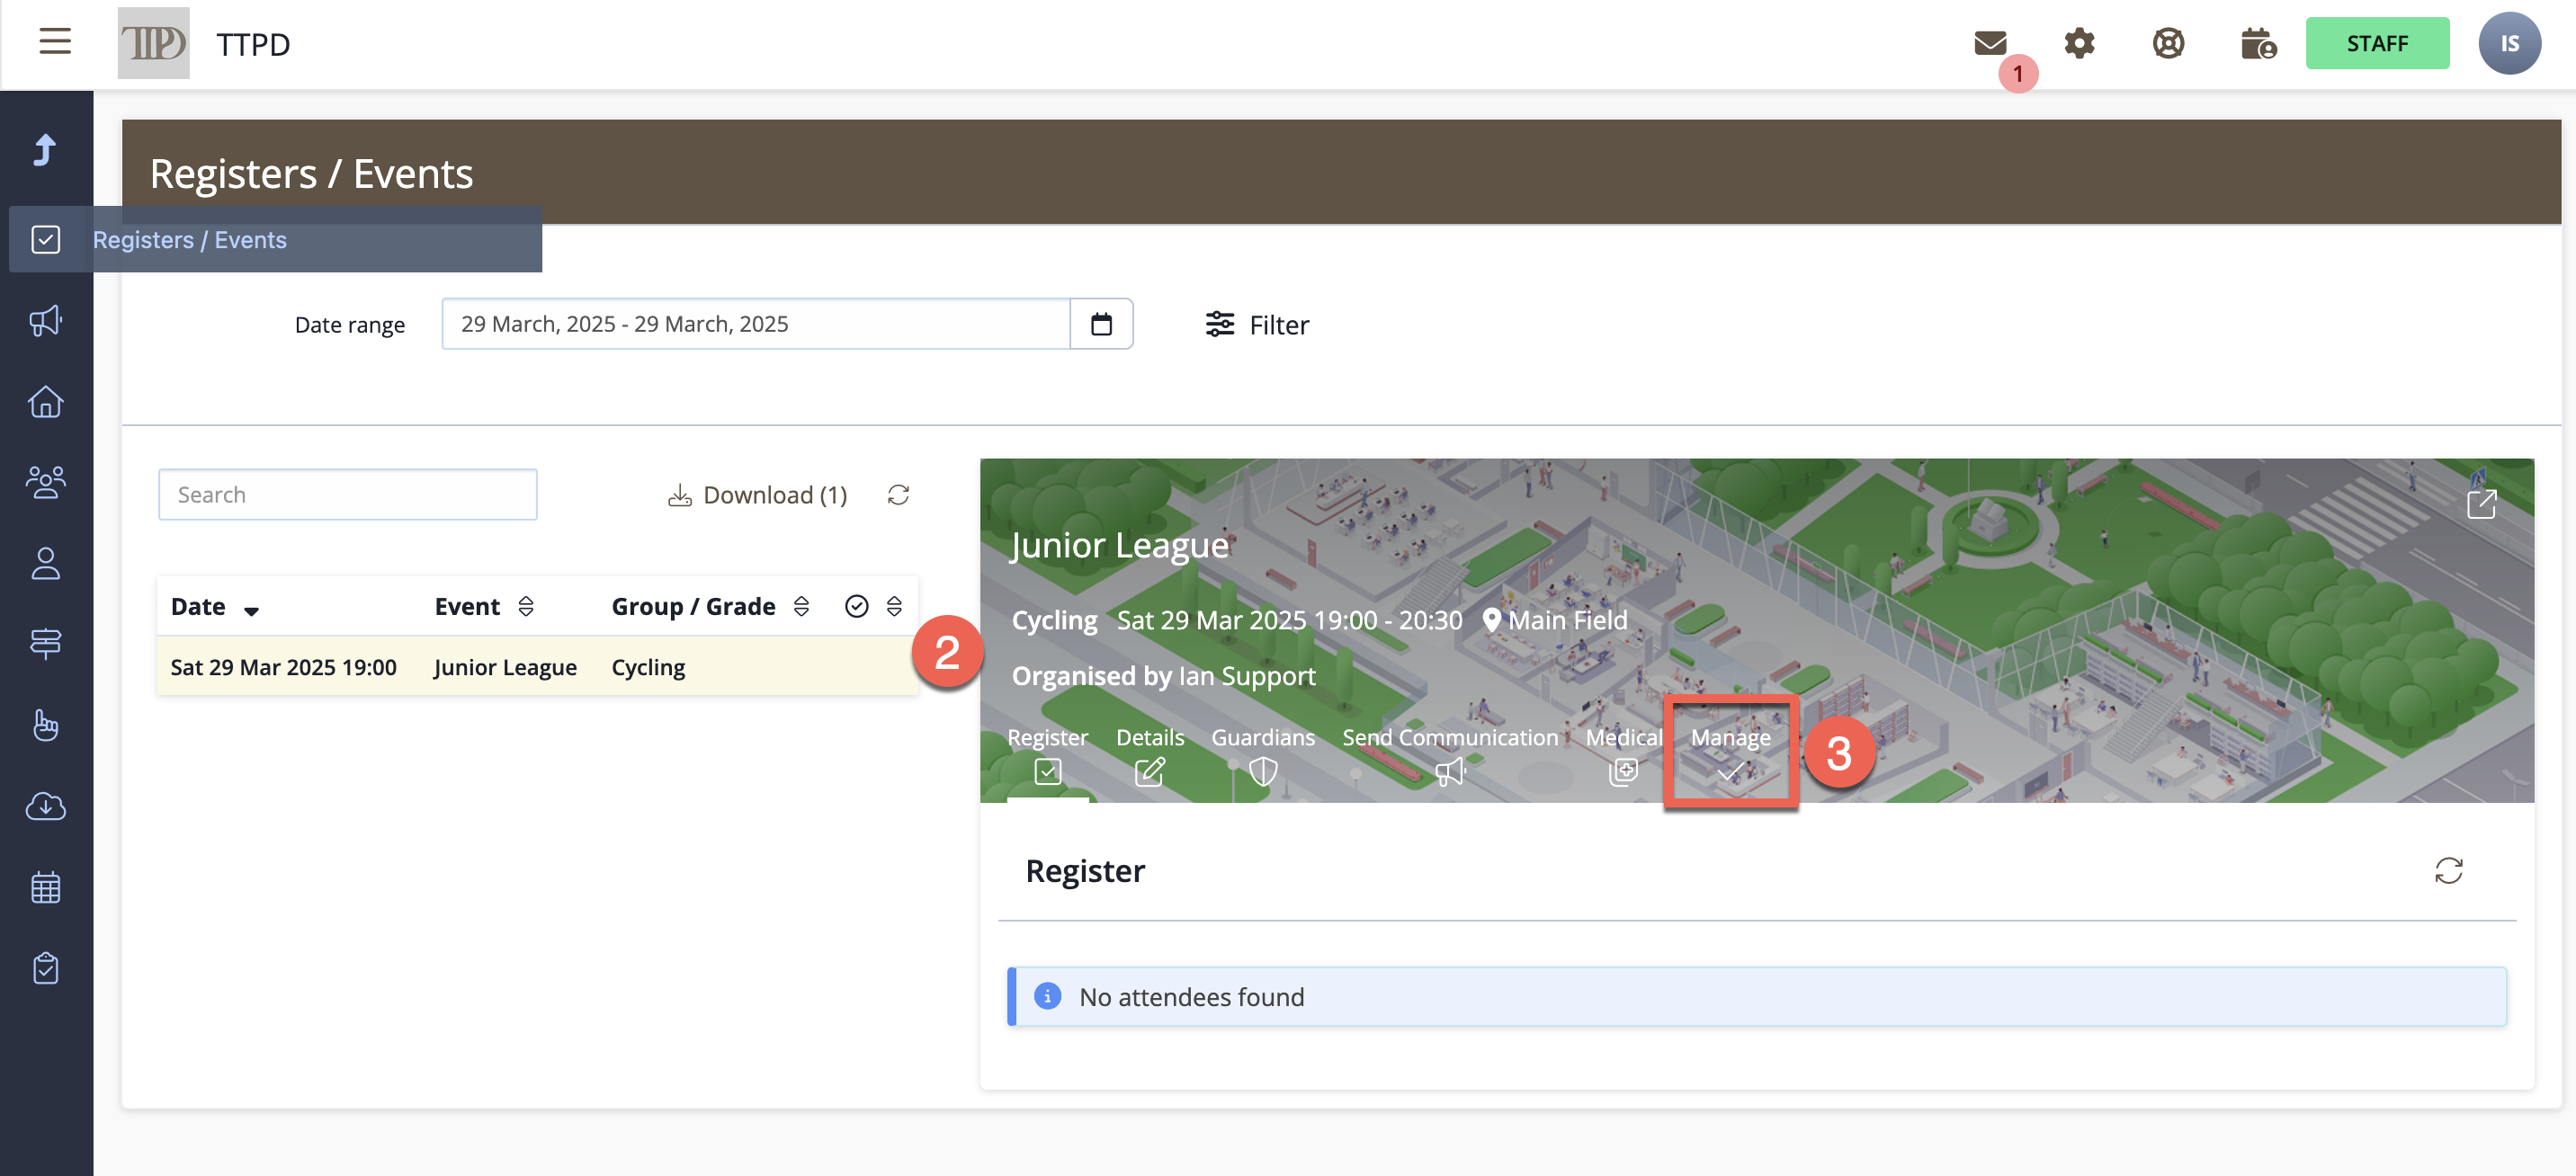Click the sidebar up-arrow icon

tap(46, 150)
